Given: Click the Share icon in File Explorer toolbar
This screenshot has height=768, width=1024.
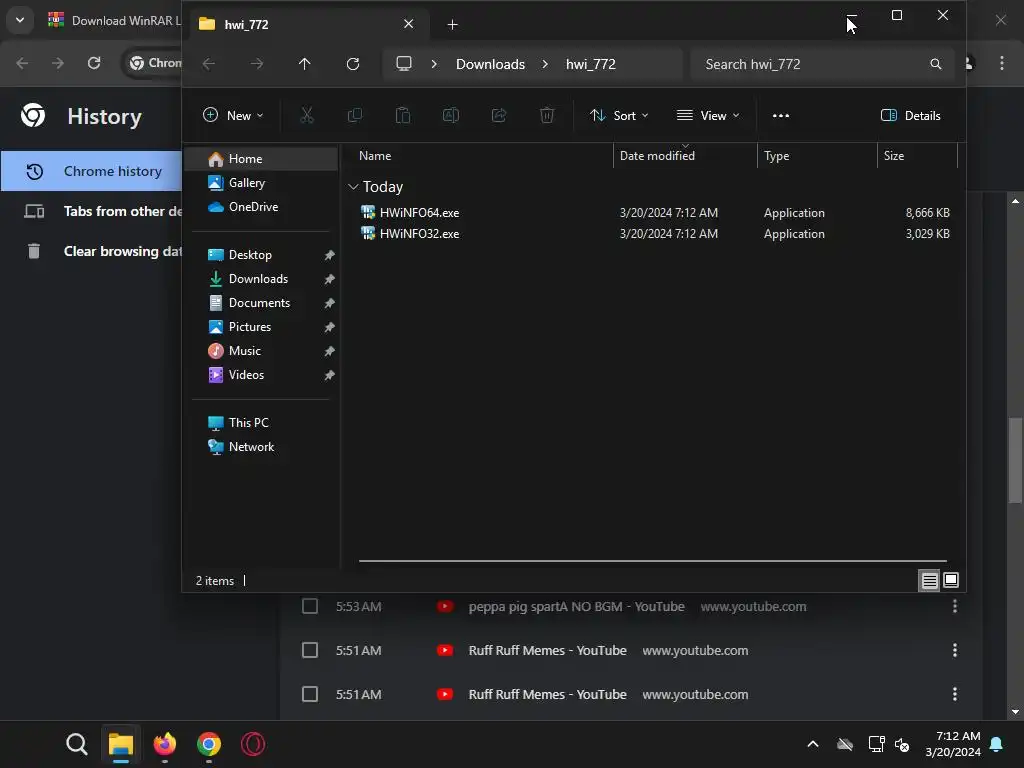Looking at the screenshot, I should pos(499,116).
